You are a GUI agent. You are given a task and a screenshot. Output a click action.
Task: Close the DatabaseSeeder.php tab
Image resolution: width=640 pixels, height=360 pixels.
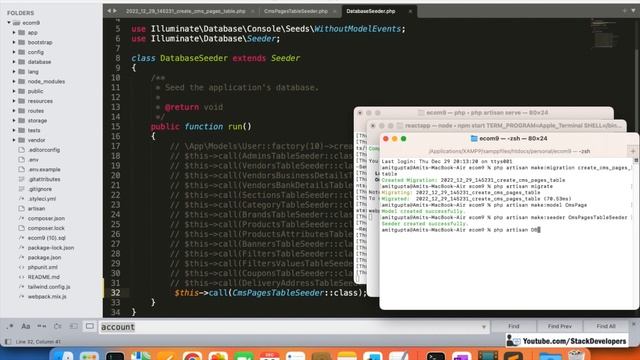410,11
